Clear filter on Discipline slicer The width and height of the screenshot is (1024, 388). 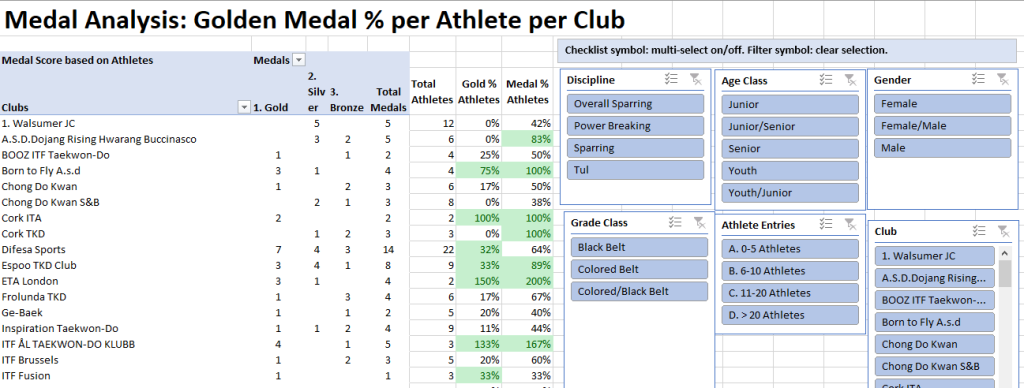point(695,80)
